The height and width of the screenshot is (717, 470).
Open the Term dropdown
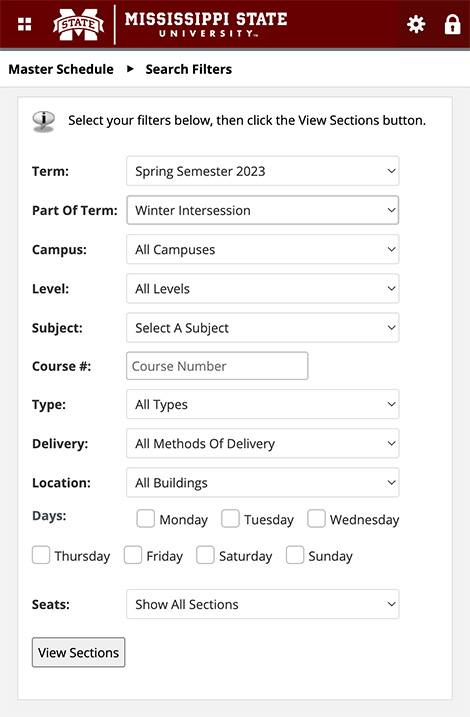coord(262,171)
